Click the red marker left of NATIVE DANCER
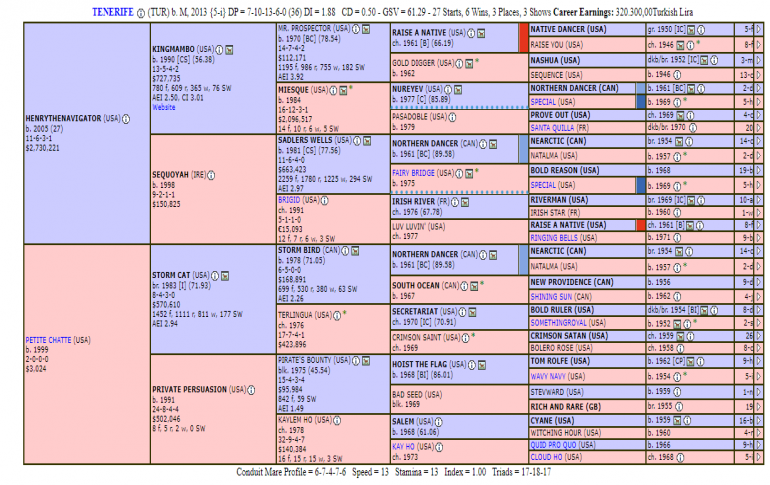This screenshot has width=770, height=485. [523, 38]
